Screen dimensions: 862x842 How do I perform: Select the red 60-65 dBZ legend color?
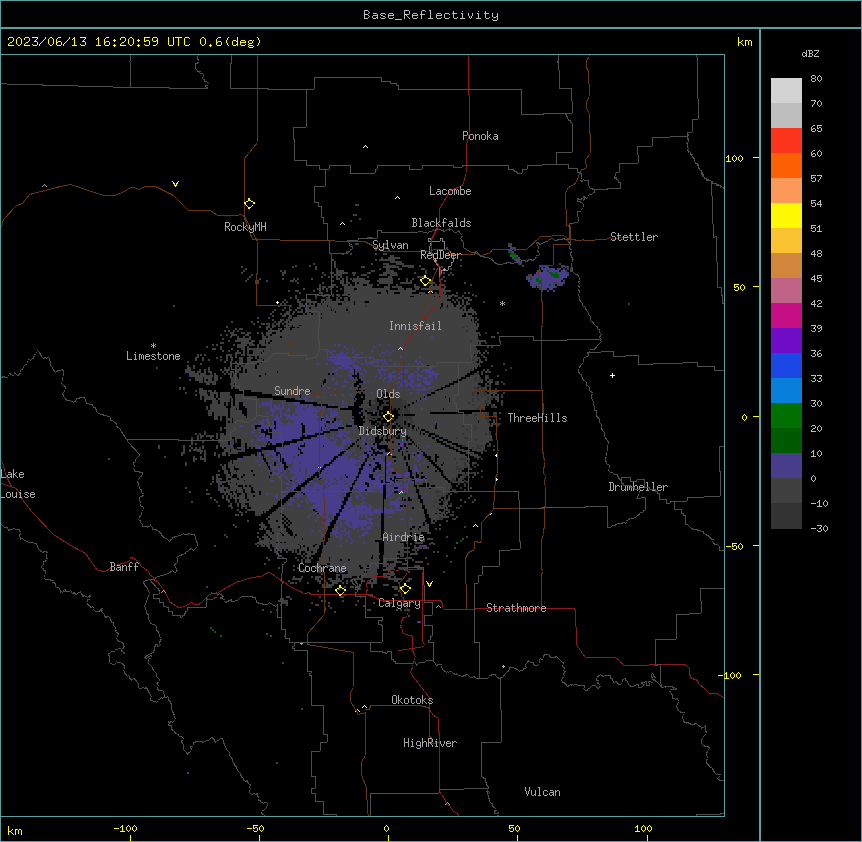[x=786, y=140]
